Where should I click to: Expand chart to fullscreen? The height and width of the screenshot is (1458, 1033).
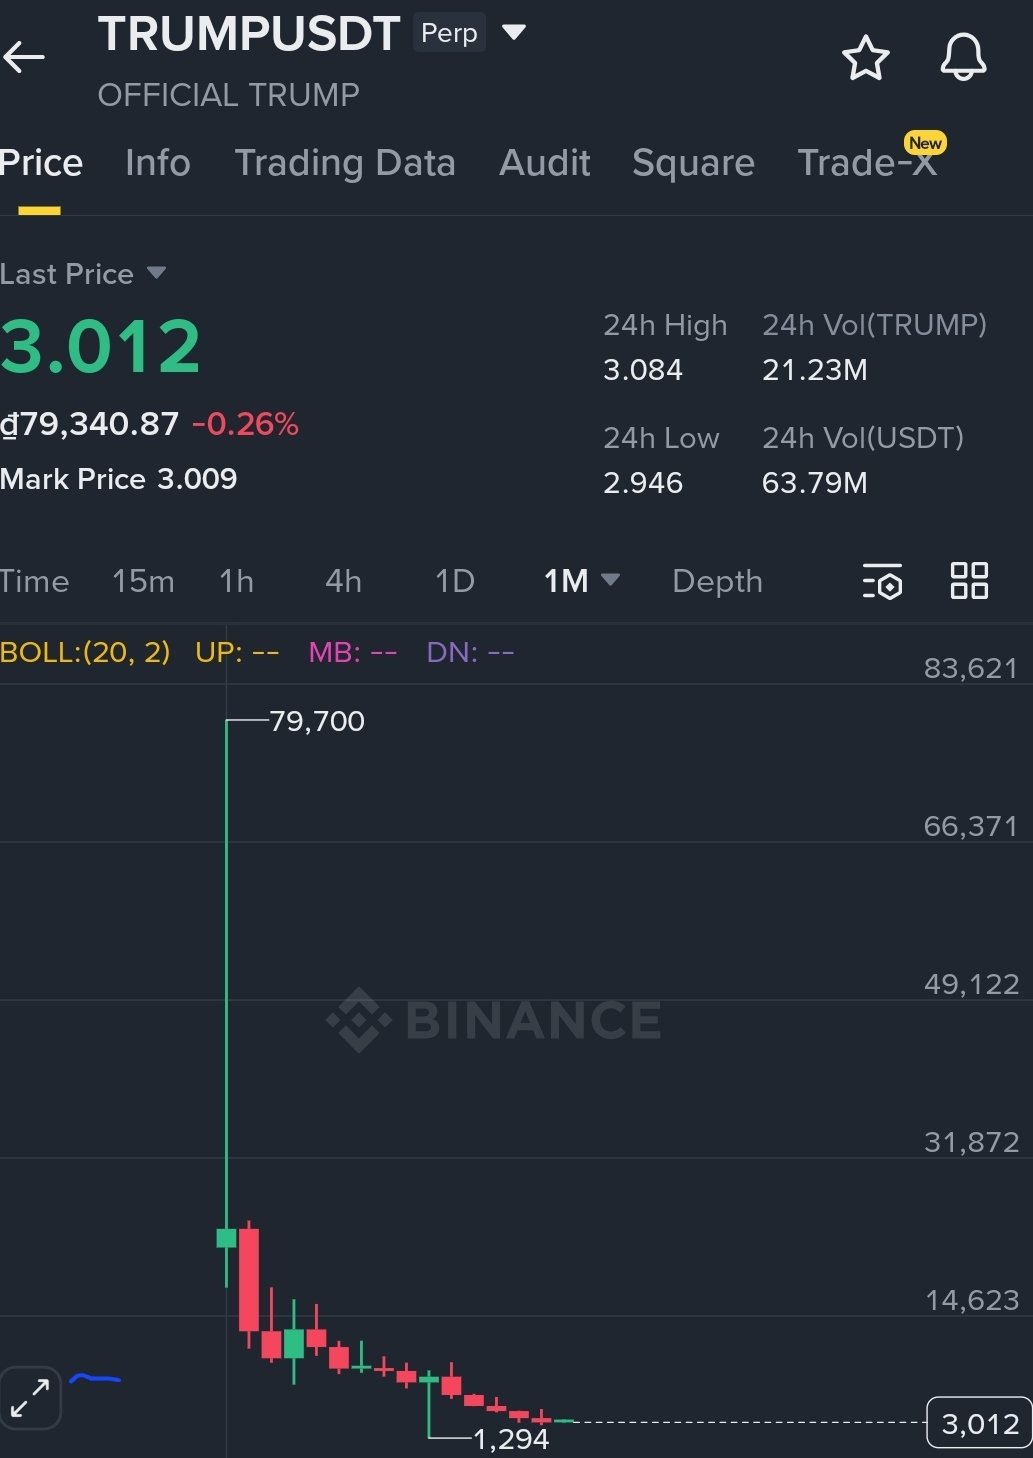(31, 1398)
